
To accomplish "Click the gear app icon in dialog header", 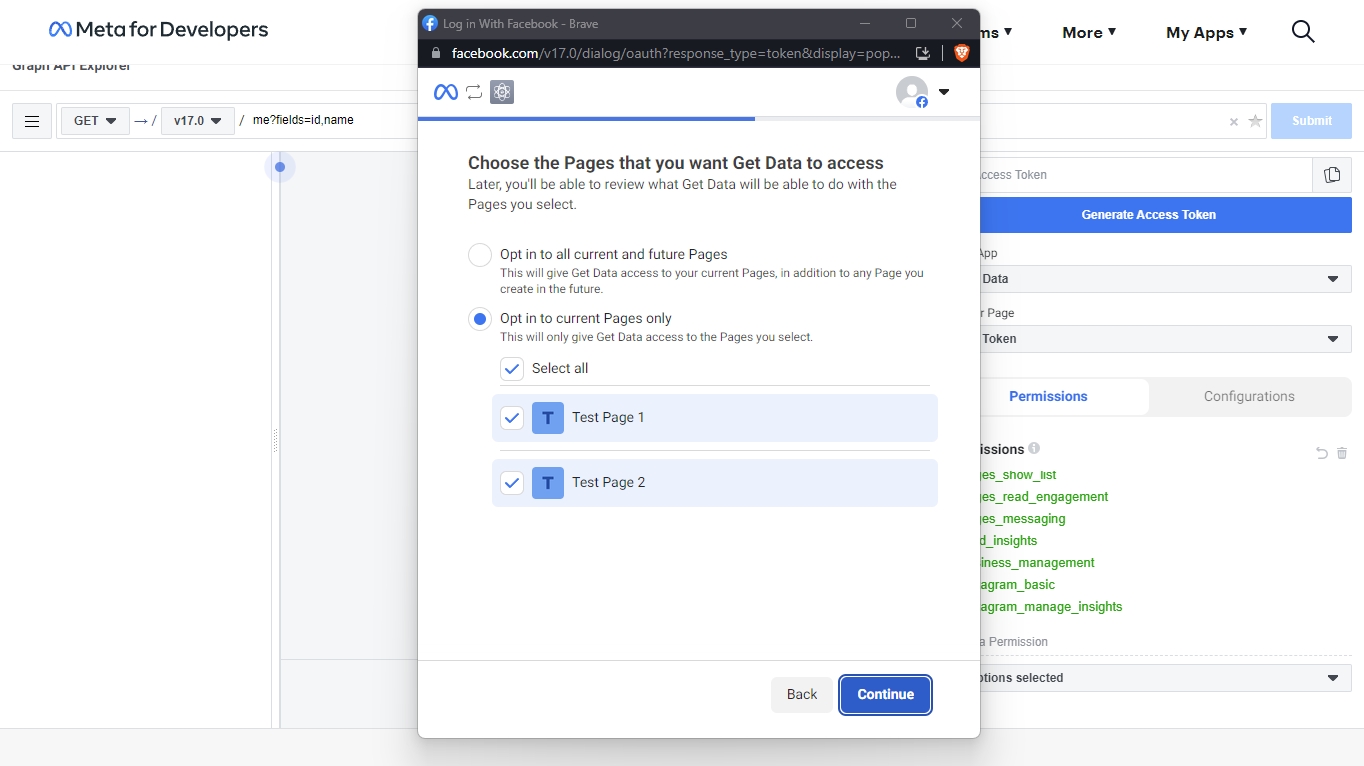I will [502, 92].
